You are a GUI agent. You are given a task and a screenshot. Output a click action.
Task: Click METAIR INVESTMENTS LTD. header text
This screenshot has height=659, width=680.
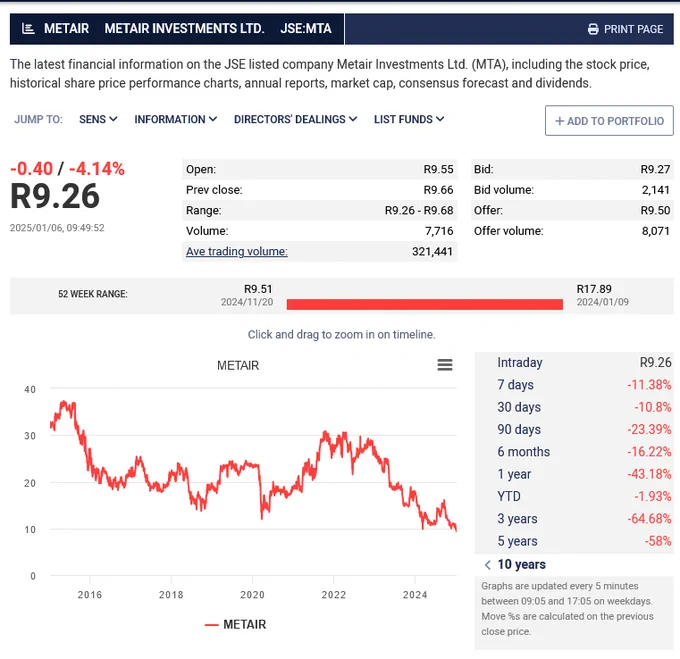184,29
